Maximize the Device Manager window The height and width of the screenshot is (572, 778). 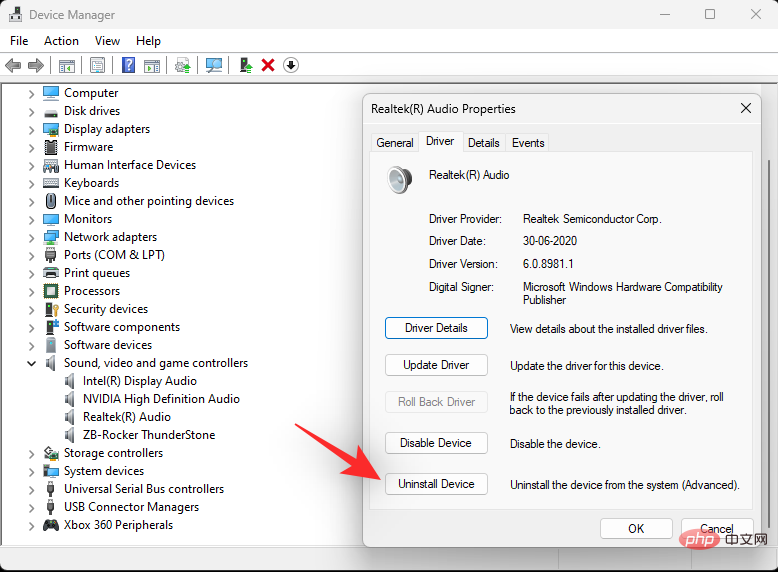[710, 14]
